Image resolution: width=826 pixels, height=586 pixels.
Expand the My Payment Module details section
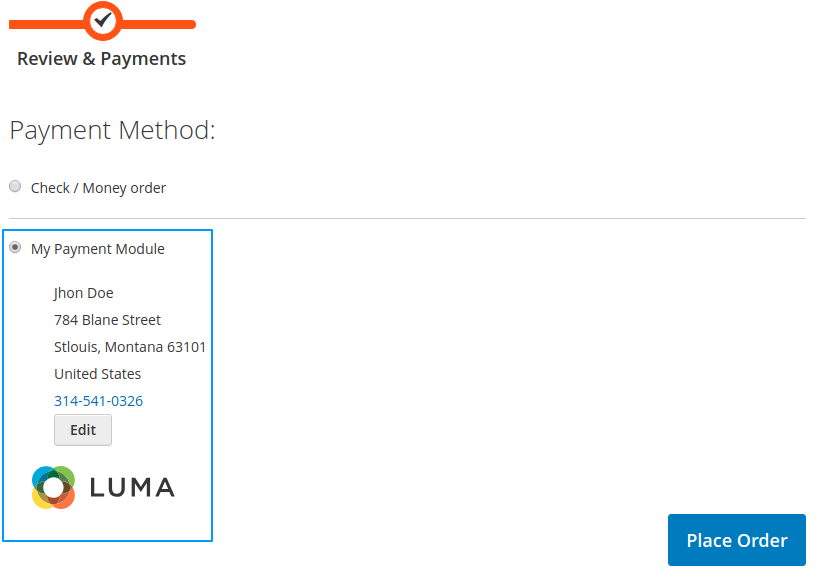coord(97,248)
